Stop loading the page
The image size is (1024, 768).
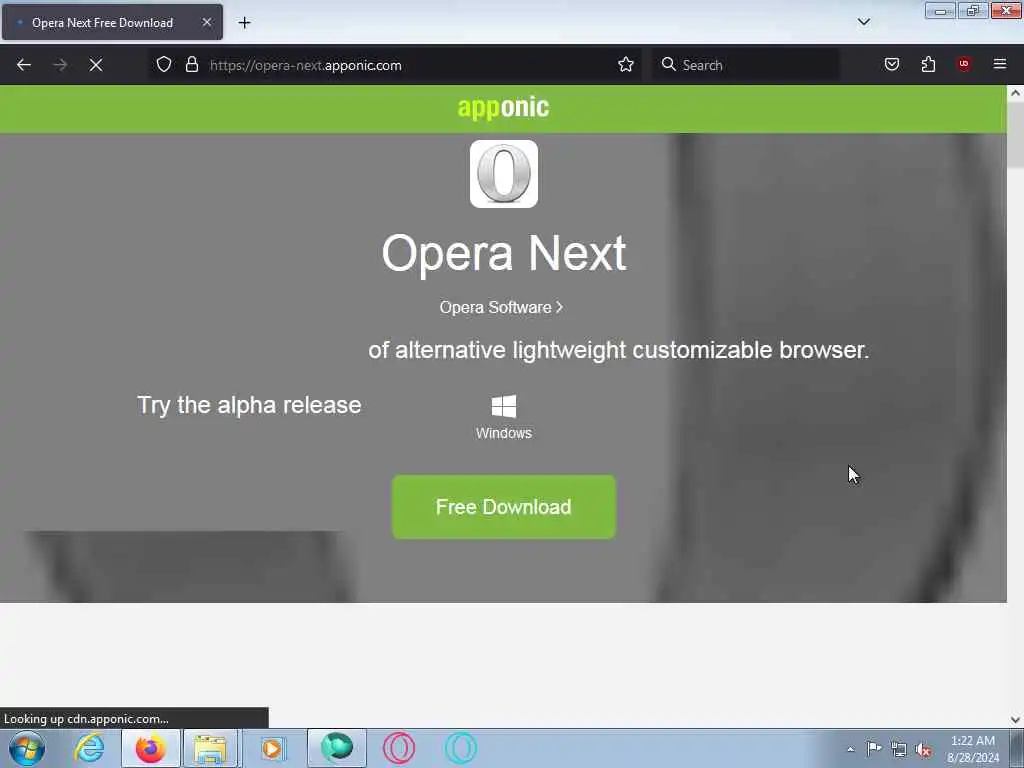coord(95,65)
